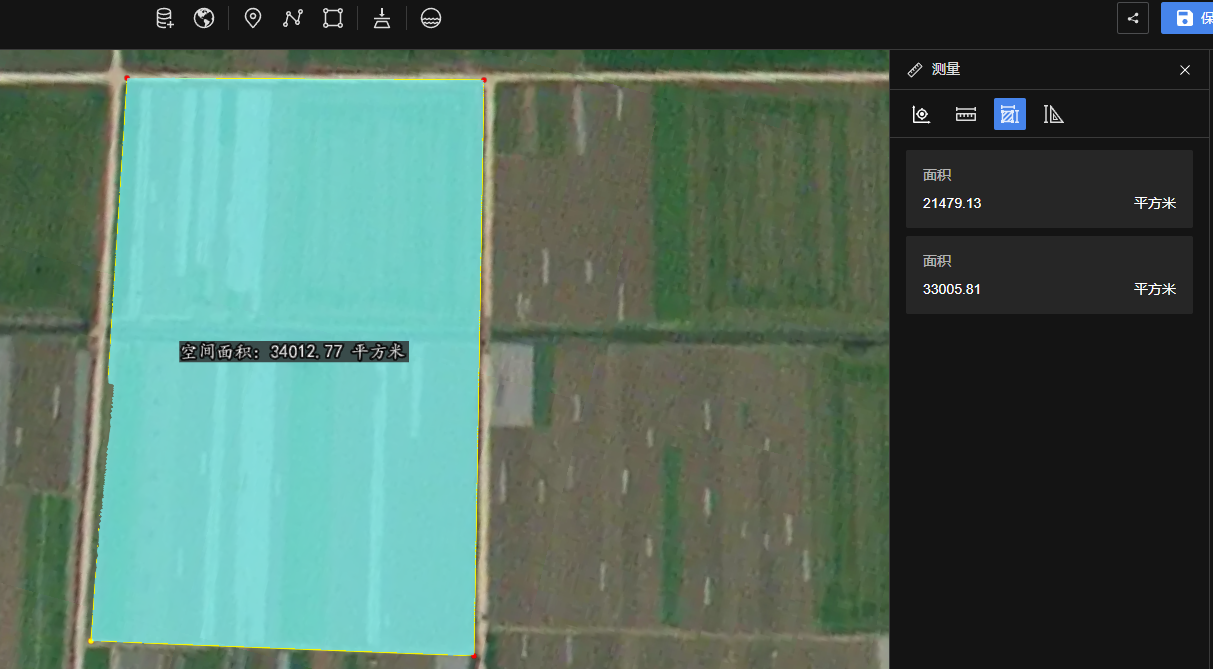Click the flatten terrain tool icon

pos(382,18)
